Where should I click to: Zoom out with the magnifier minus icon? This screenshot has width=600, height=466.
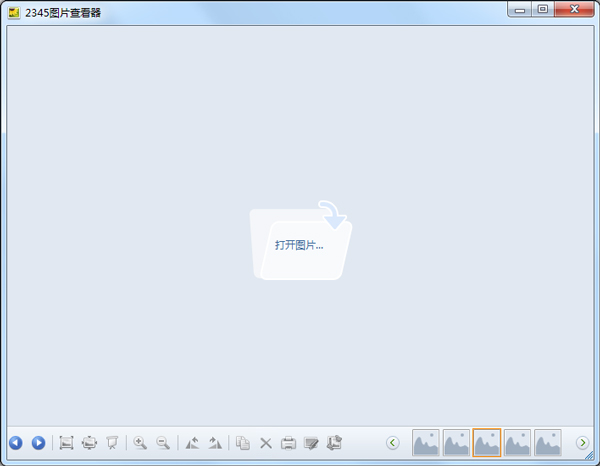click(162, 442)
